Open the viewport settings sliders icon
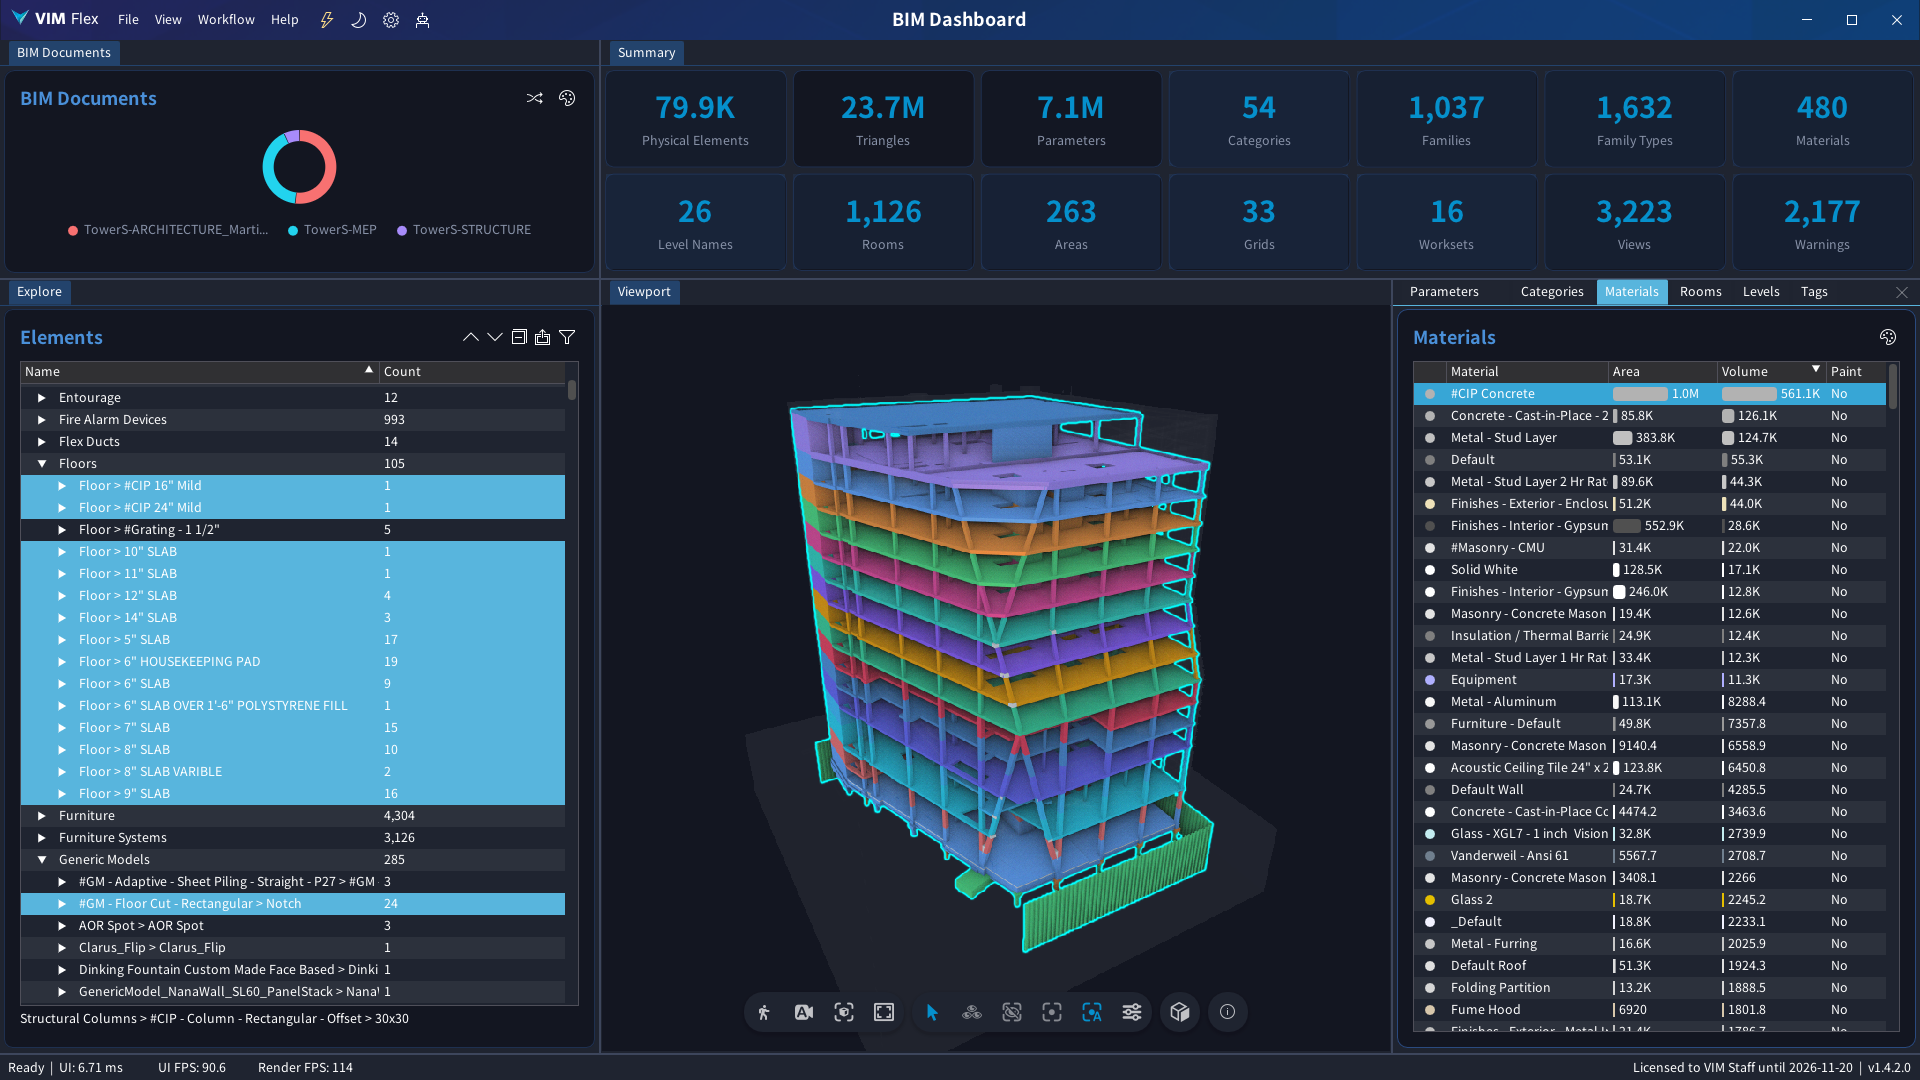Viewport: 1920px width, 1080px height. tap(1132, 1012)
